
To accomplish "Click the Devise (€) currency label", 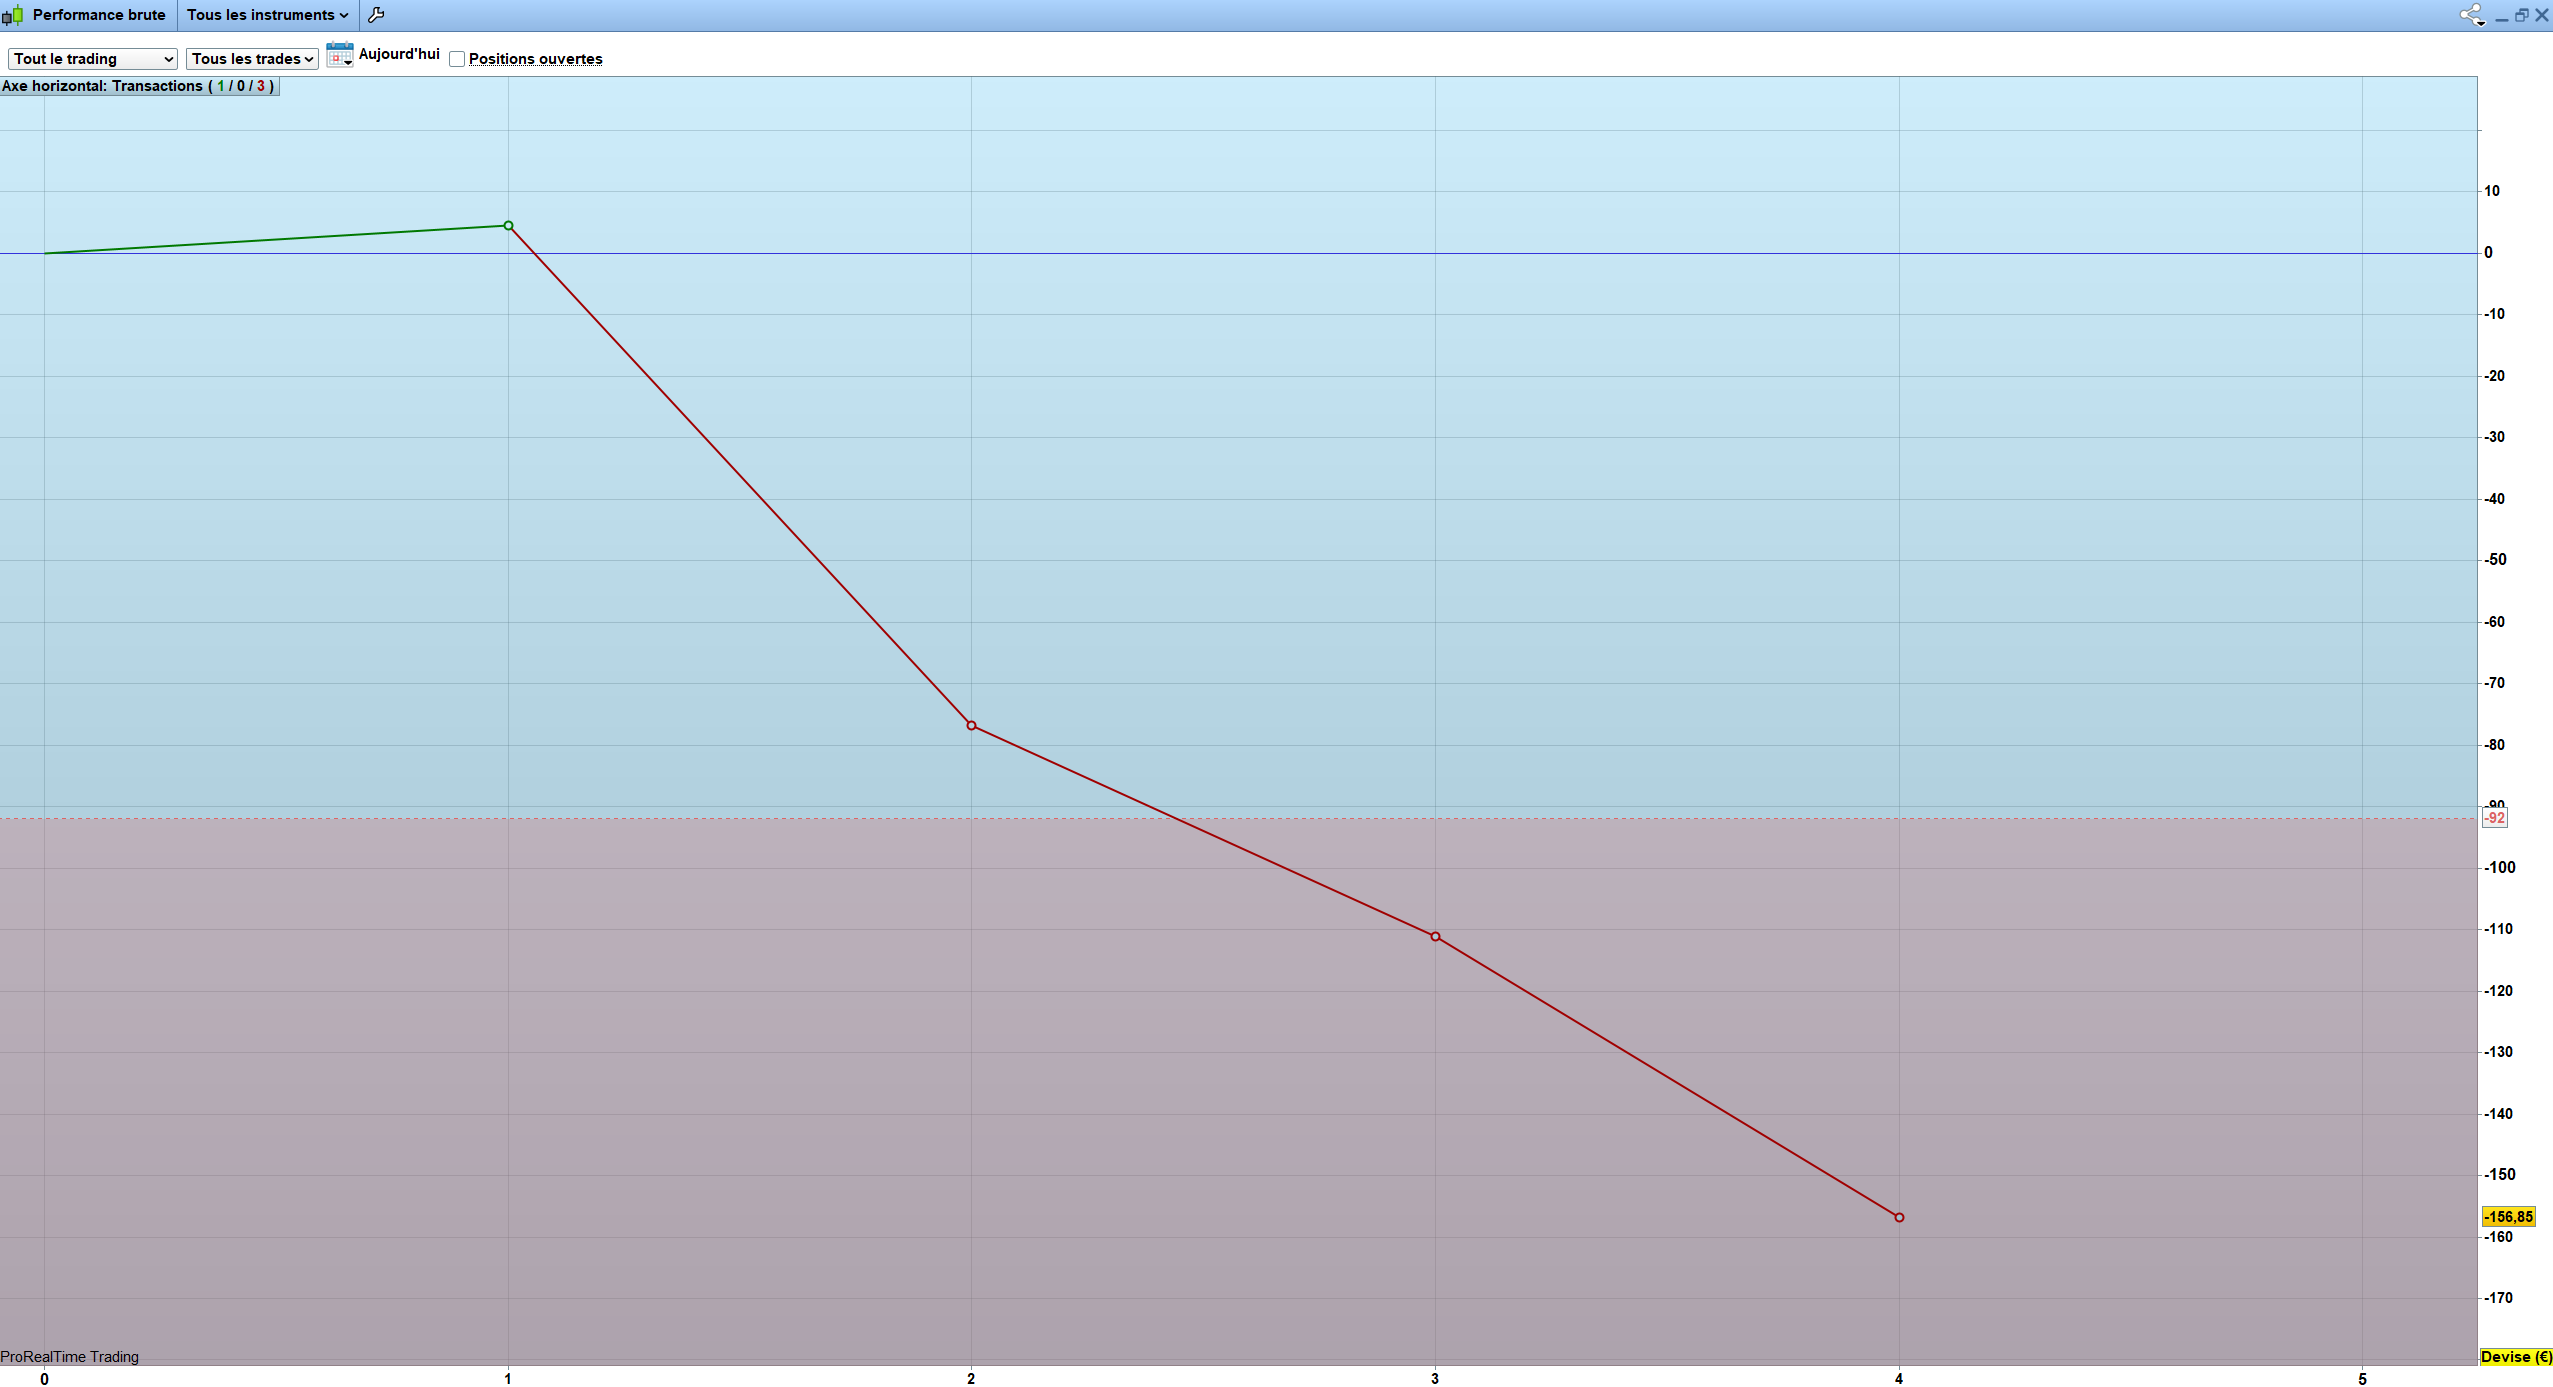I will [2515, 1357].
